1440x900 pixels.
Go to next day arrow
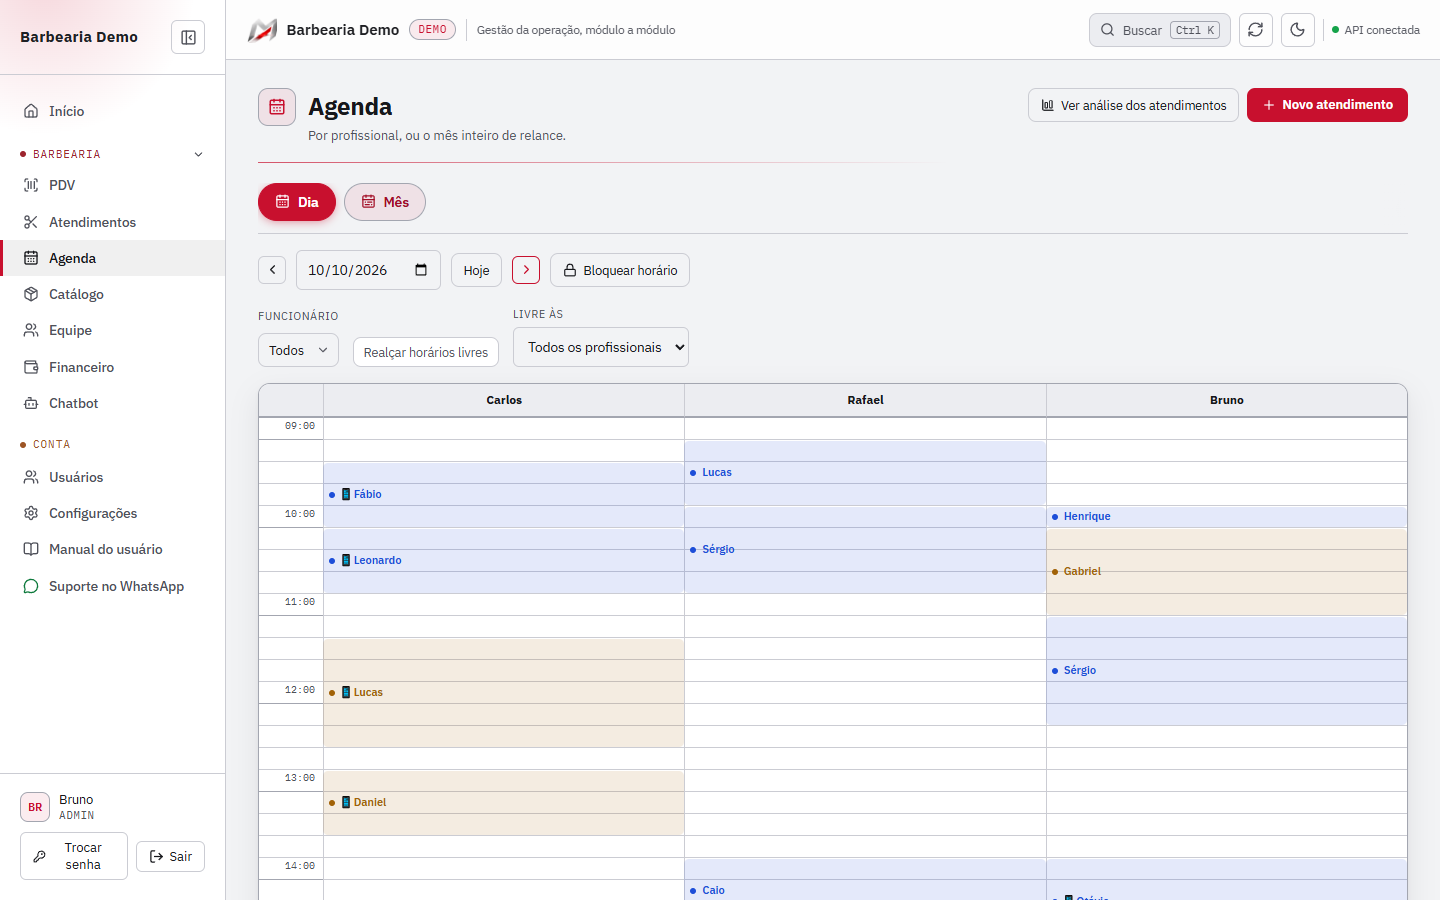click(x=526, y=270)
